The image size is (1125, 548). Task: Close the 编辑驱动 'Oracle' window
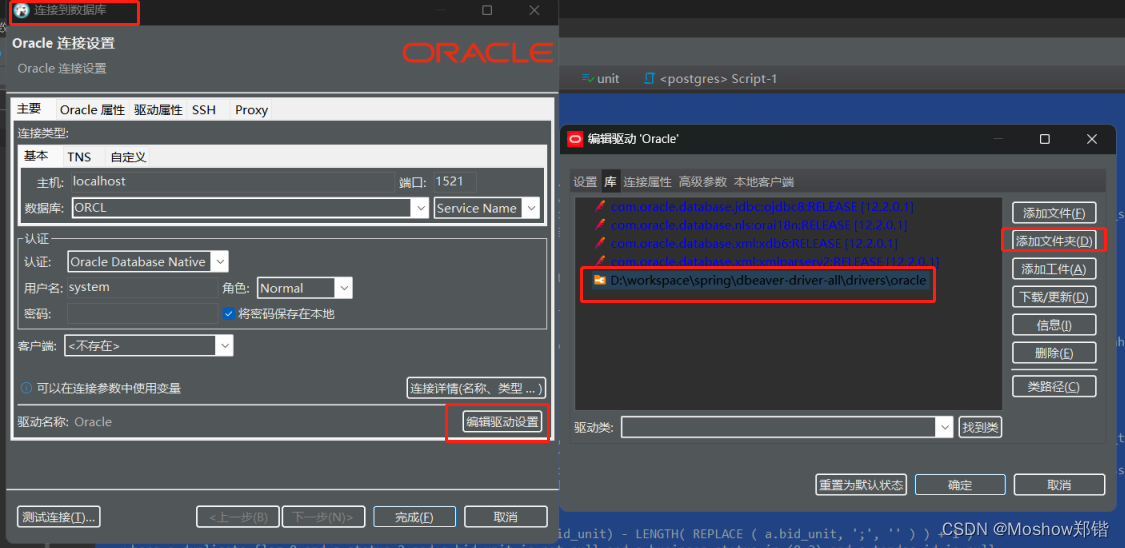tap(1091, 138)
